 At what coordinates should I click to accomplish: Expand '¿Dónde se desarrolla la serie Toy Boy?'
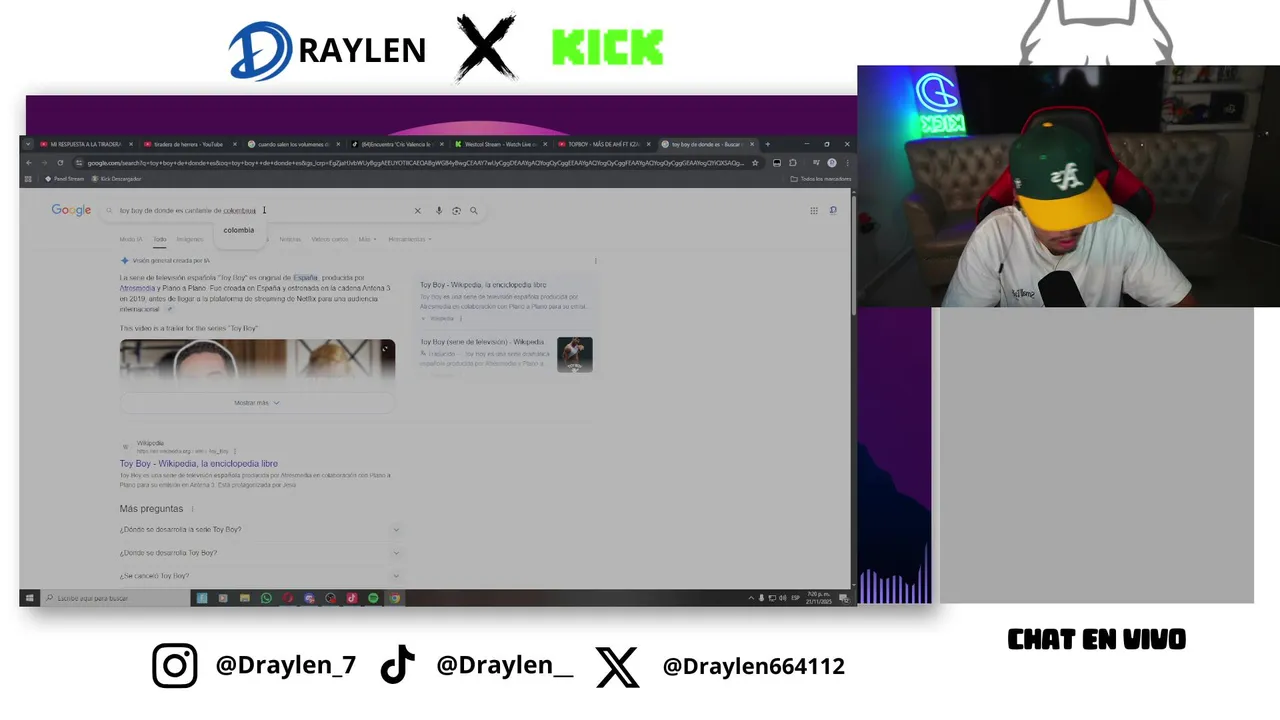259,529
